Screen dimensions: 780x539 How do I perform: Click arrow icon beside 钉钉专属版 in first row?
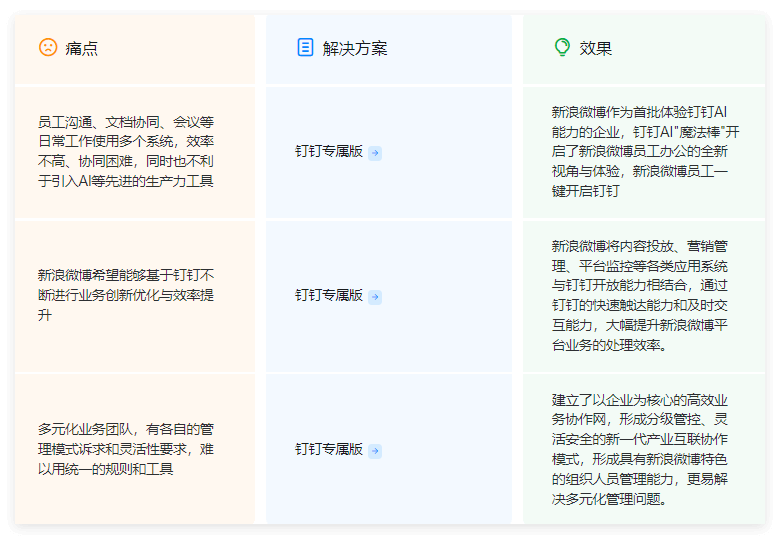tap(375, 153)
